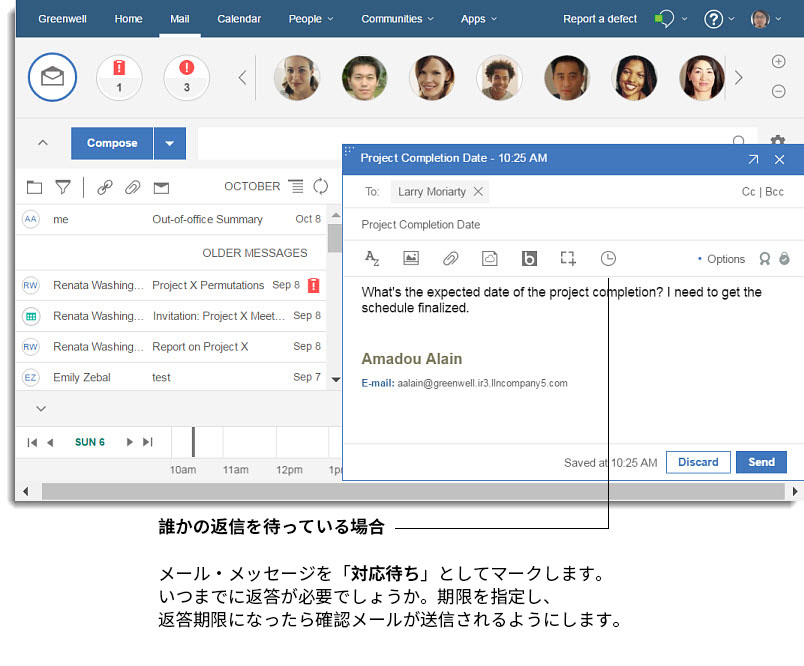
Task: Send the Project Completion Date email
Action: pyautogui.click(x=761, y=462)
